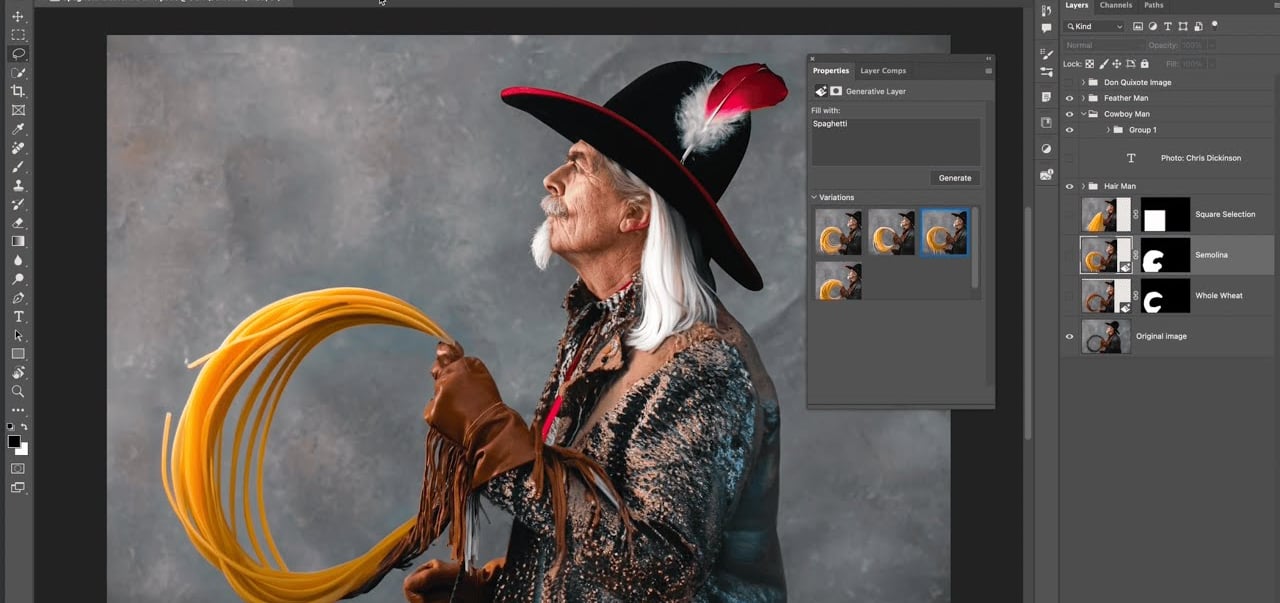
Task: Click the background color swatch
Action: point(23,450)
